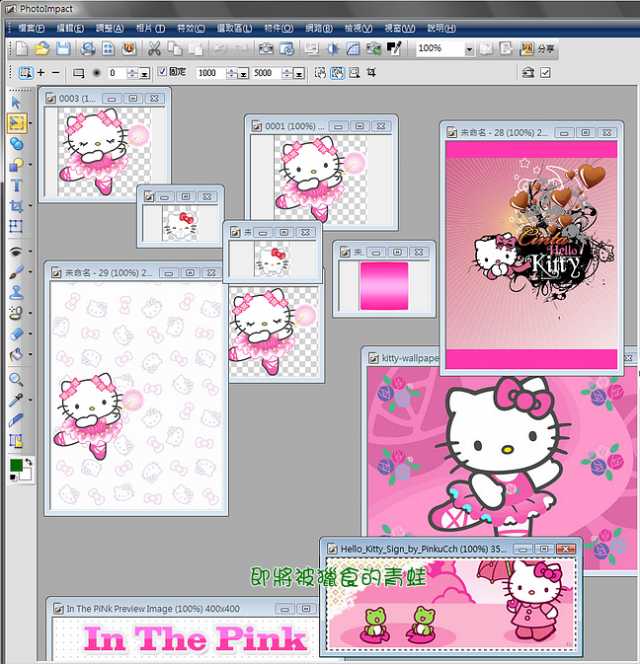Select the Eyedropper tool
This screenshot has height=665, width=640.
tap(16, 400)
